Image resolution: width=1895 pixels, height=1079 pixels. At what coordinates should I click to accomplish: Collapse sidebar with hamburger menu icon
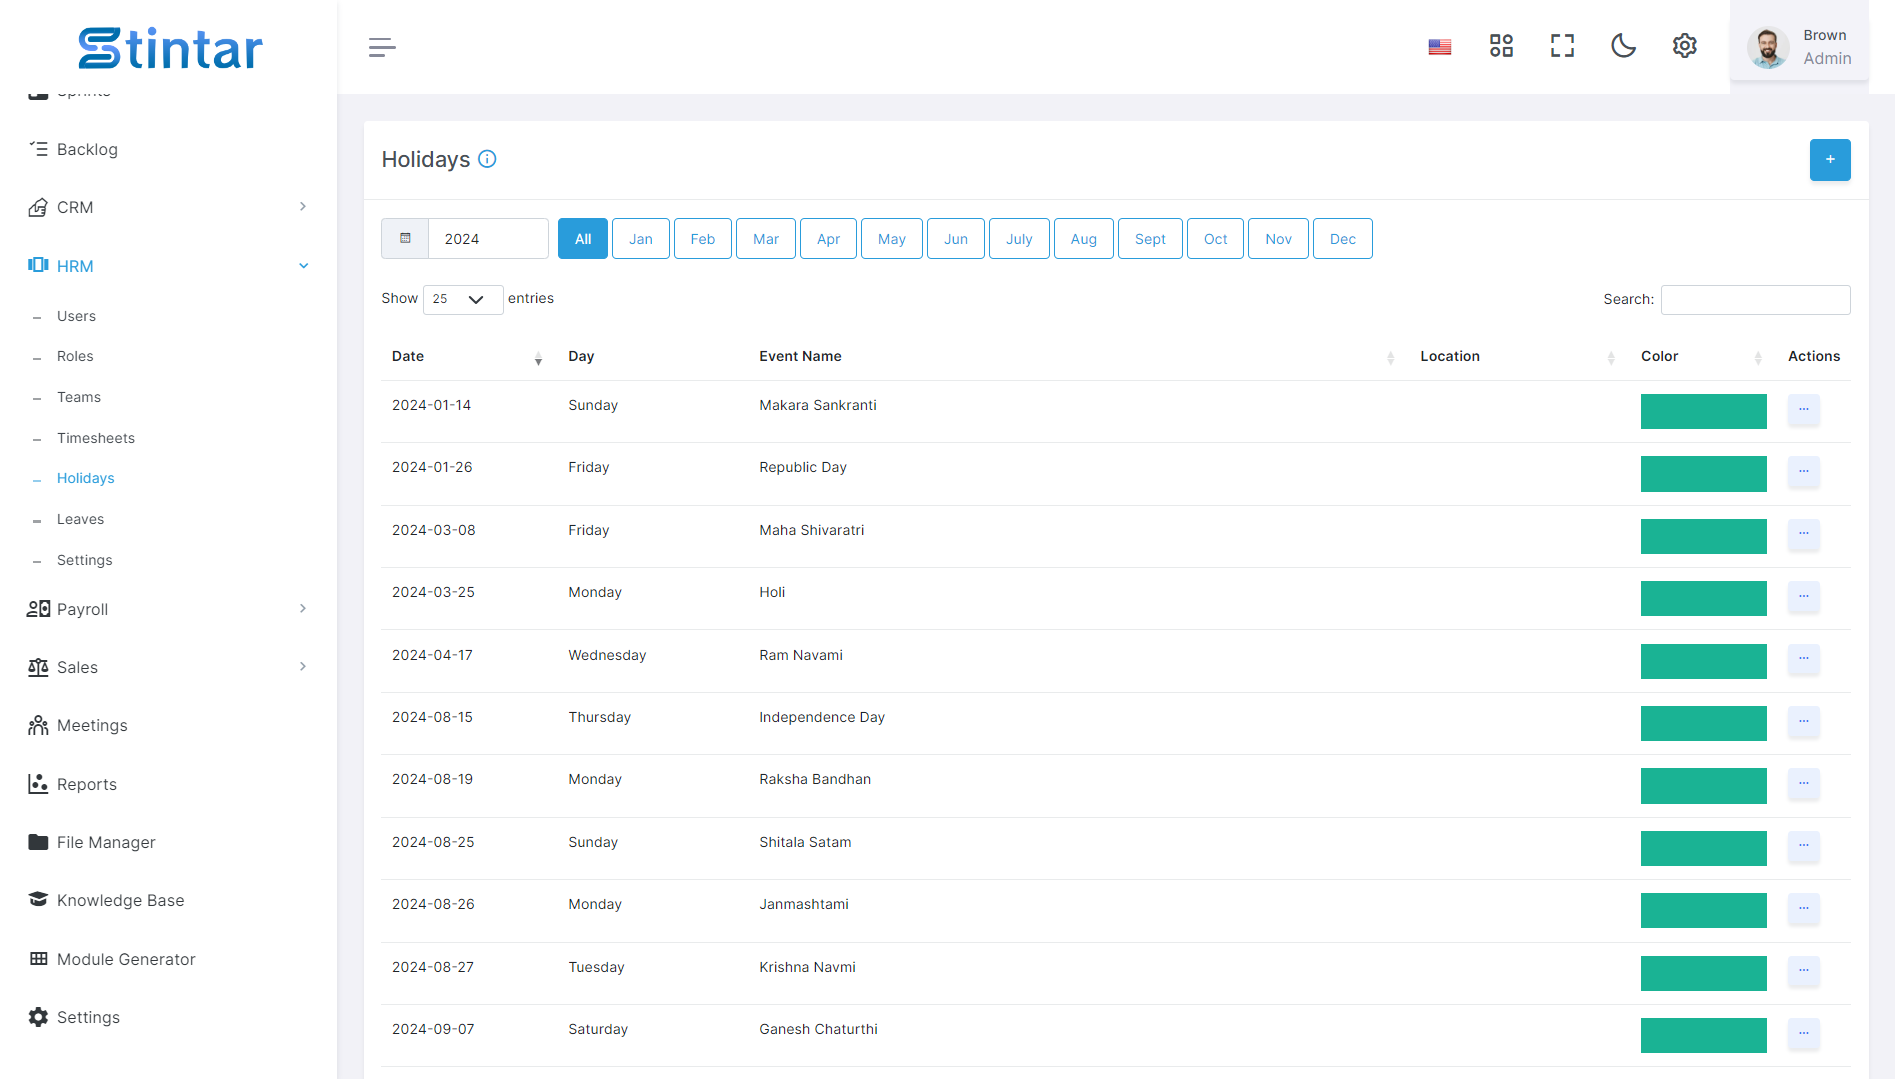pyautogui.click(x=382, y=47)
